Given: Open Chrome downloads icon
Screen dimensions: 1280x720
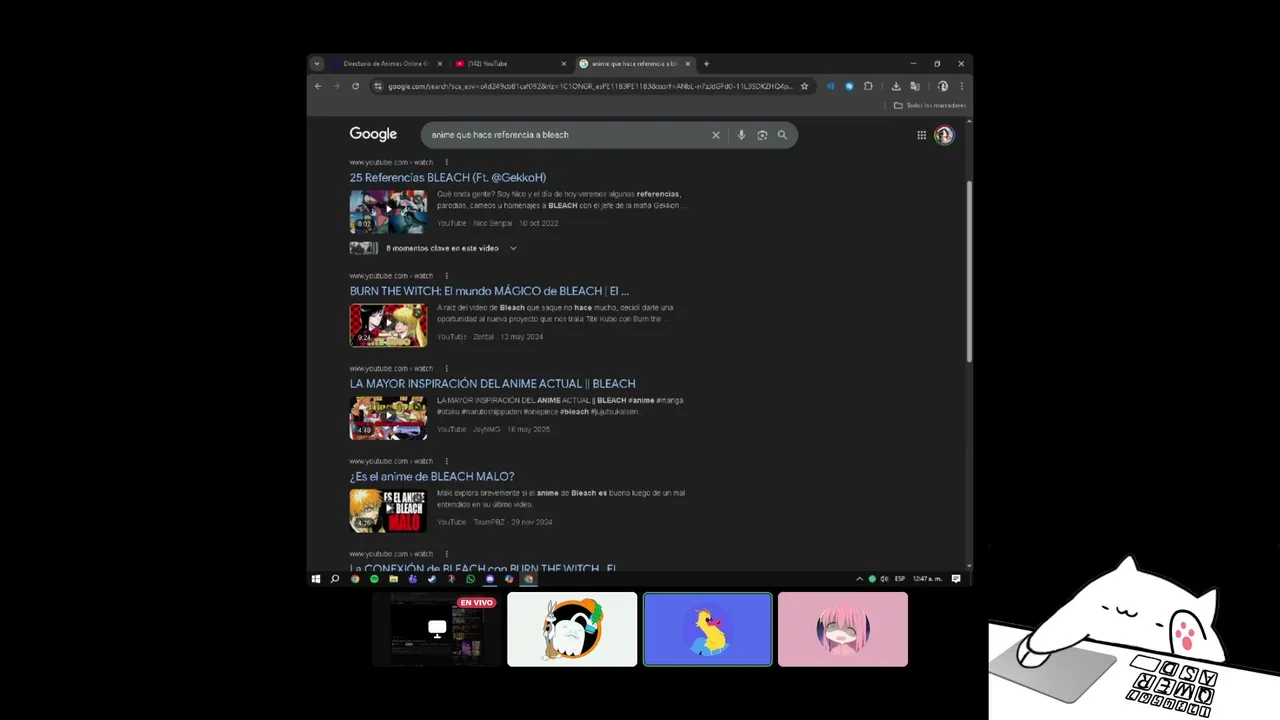Looking at the screenshot, I should click(896, 86).
